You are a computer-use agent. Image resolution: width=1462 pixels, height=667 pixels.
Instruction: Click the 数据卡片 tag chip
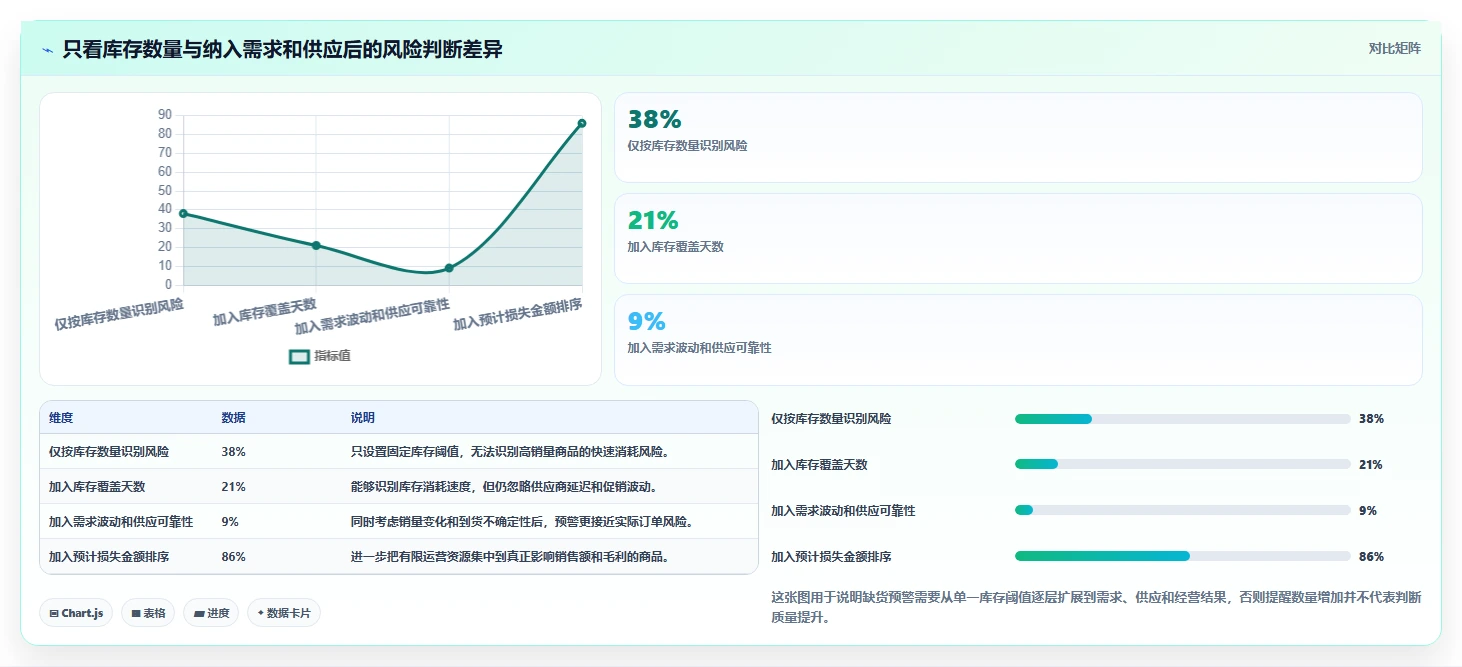(x=284, y=613)
